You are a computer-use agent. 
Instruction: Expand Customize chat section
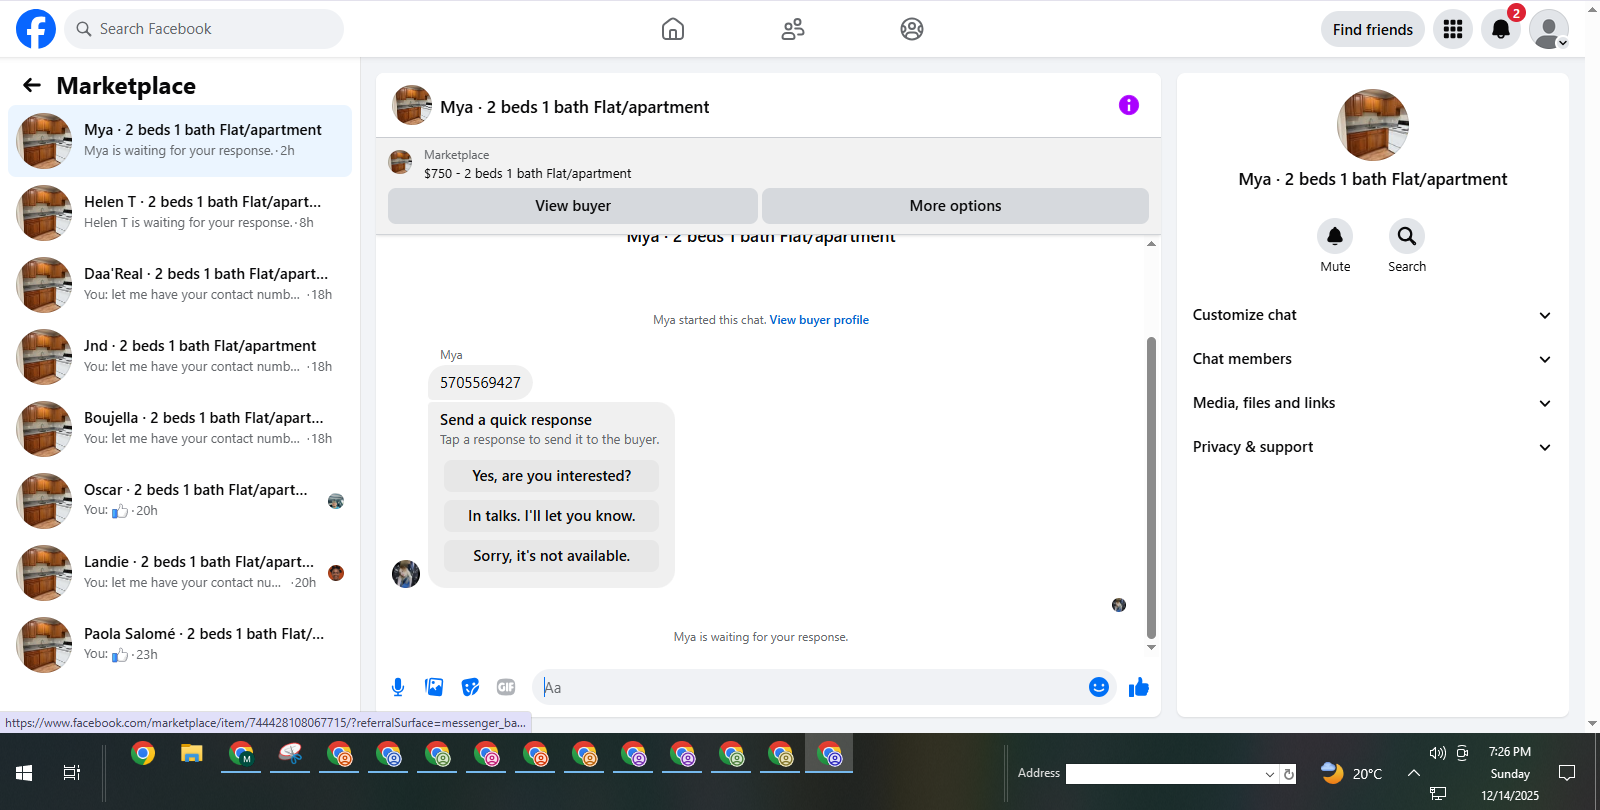pos(1372,315)
